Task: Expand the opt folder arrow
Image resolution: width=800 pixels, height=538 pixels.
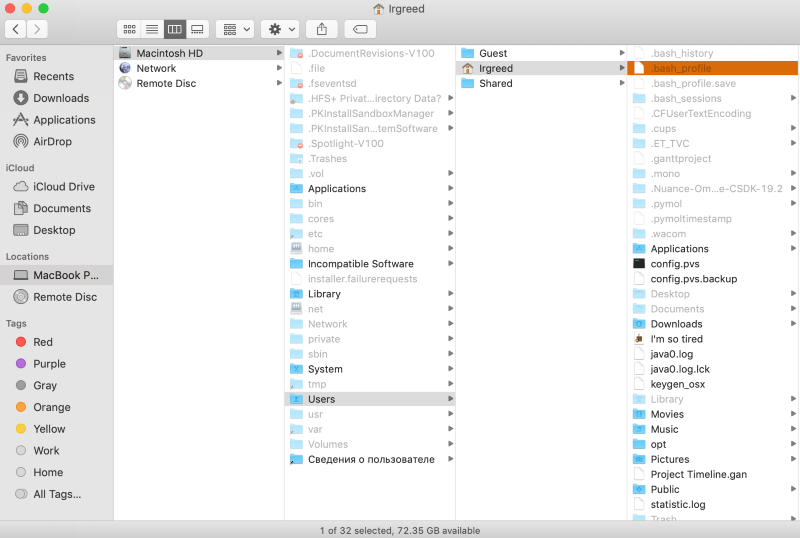Action: pyautogui.click(x=793, y=444)
